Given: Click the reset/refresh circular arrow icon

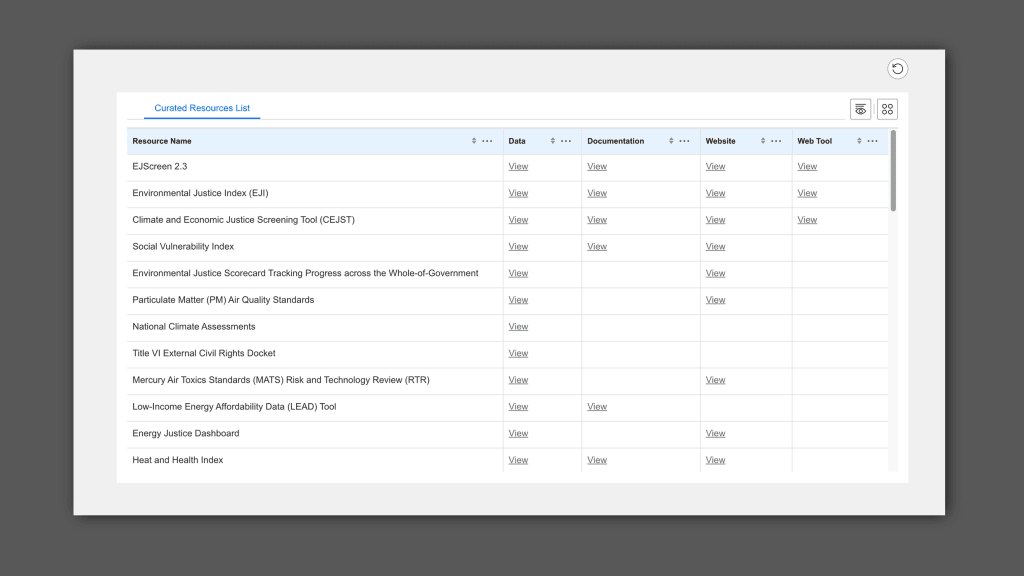Looking at the screenshot, I should tap(897, 69).
